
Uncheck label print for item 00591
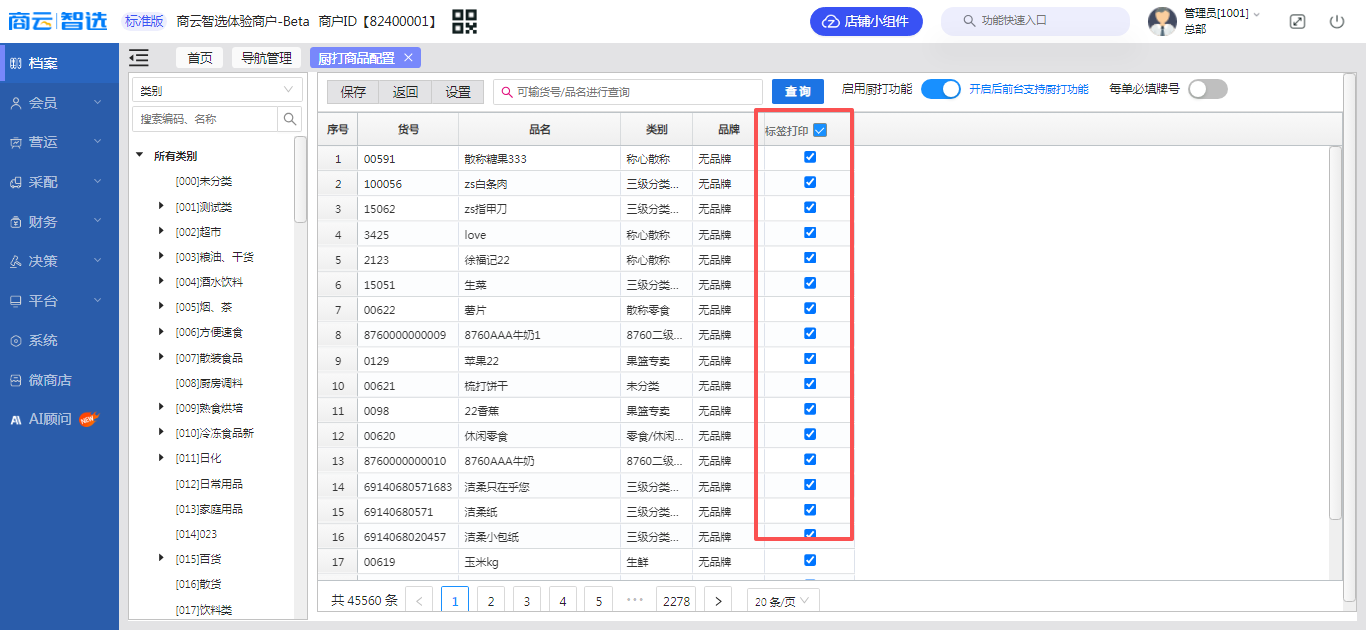pyautogui.click(x=810, y=157)
